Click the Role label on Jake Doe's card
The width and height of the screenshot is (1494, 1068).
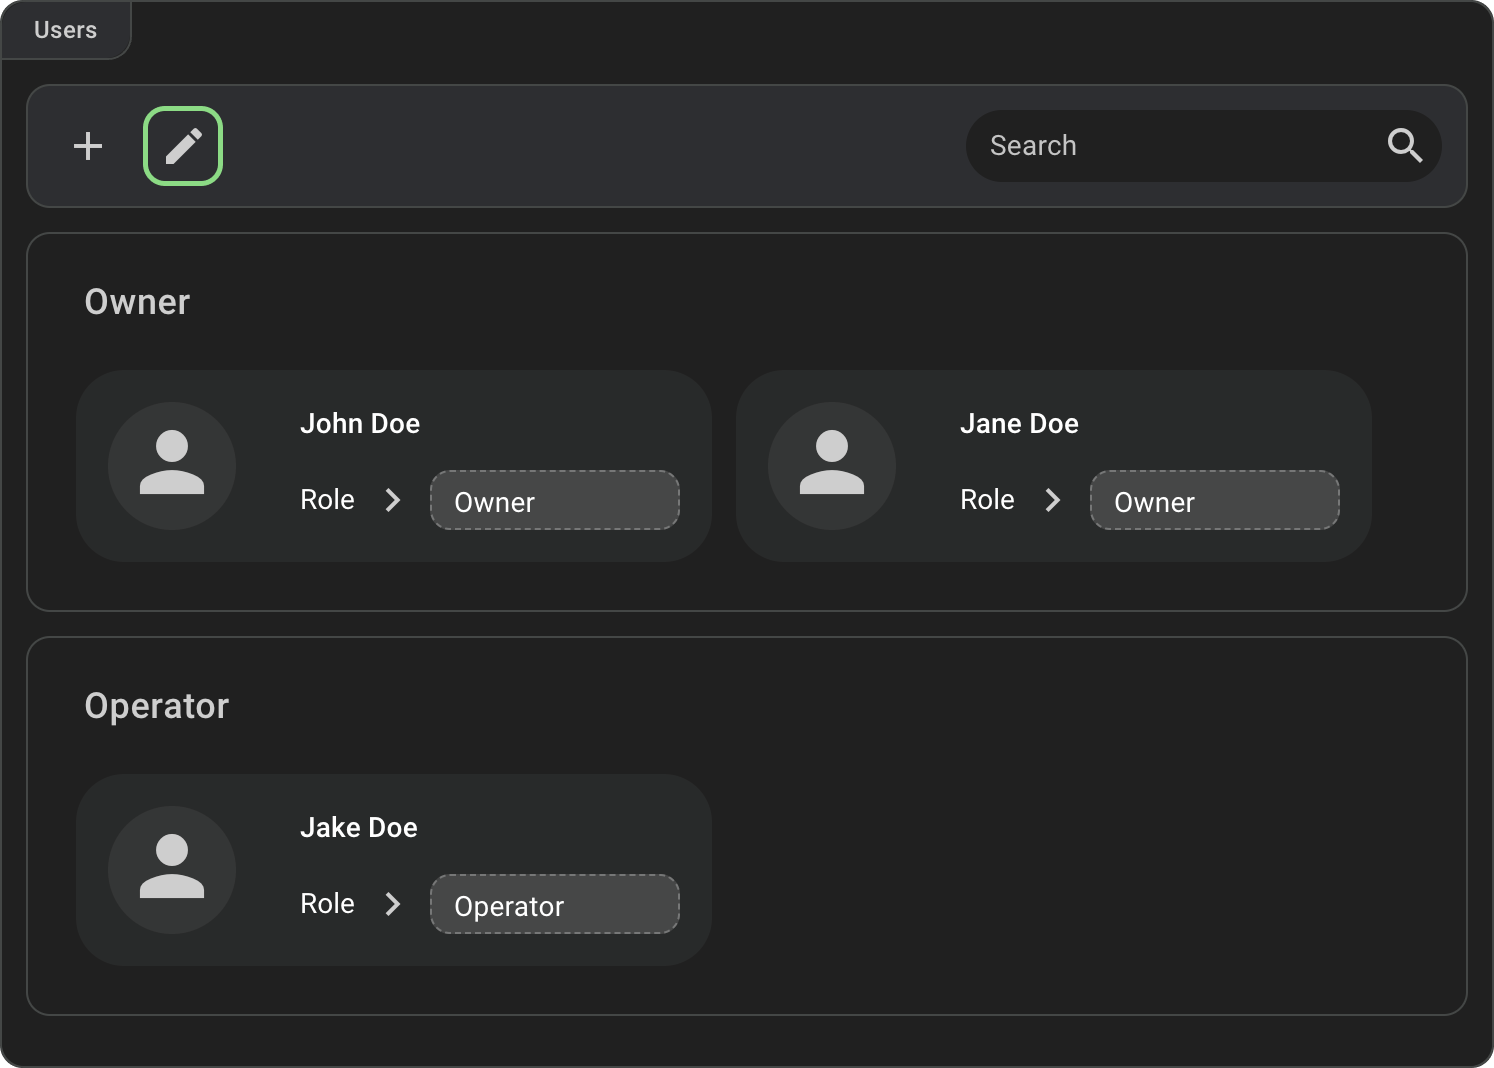(x=327, y=904)
